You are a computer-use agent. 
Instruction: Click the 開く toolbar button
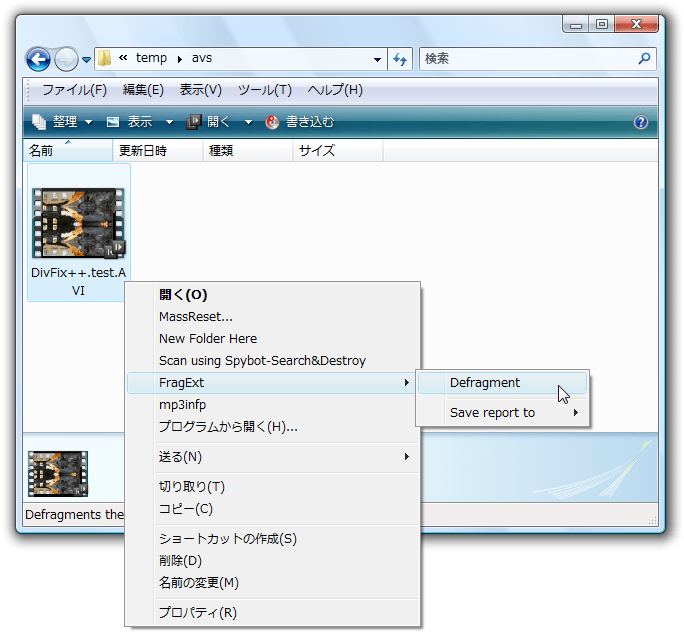tap(208, 122)
